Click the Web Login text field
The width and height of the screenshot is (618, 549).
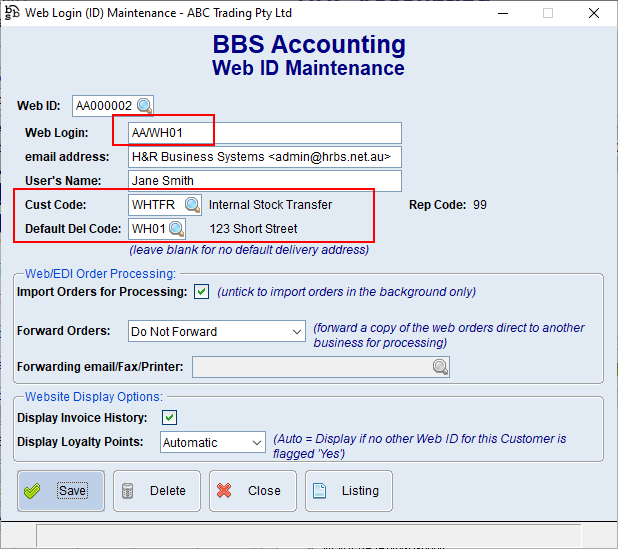(265, 133)
